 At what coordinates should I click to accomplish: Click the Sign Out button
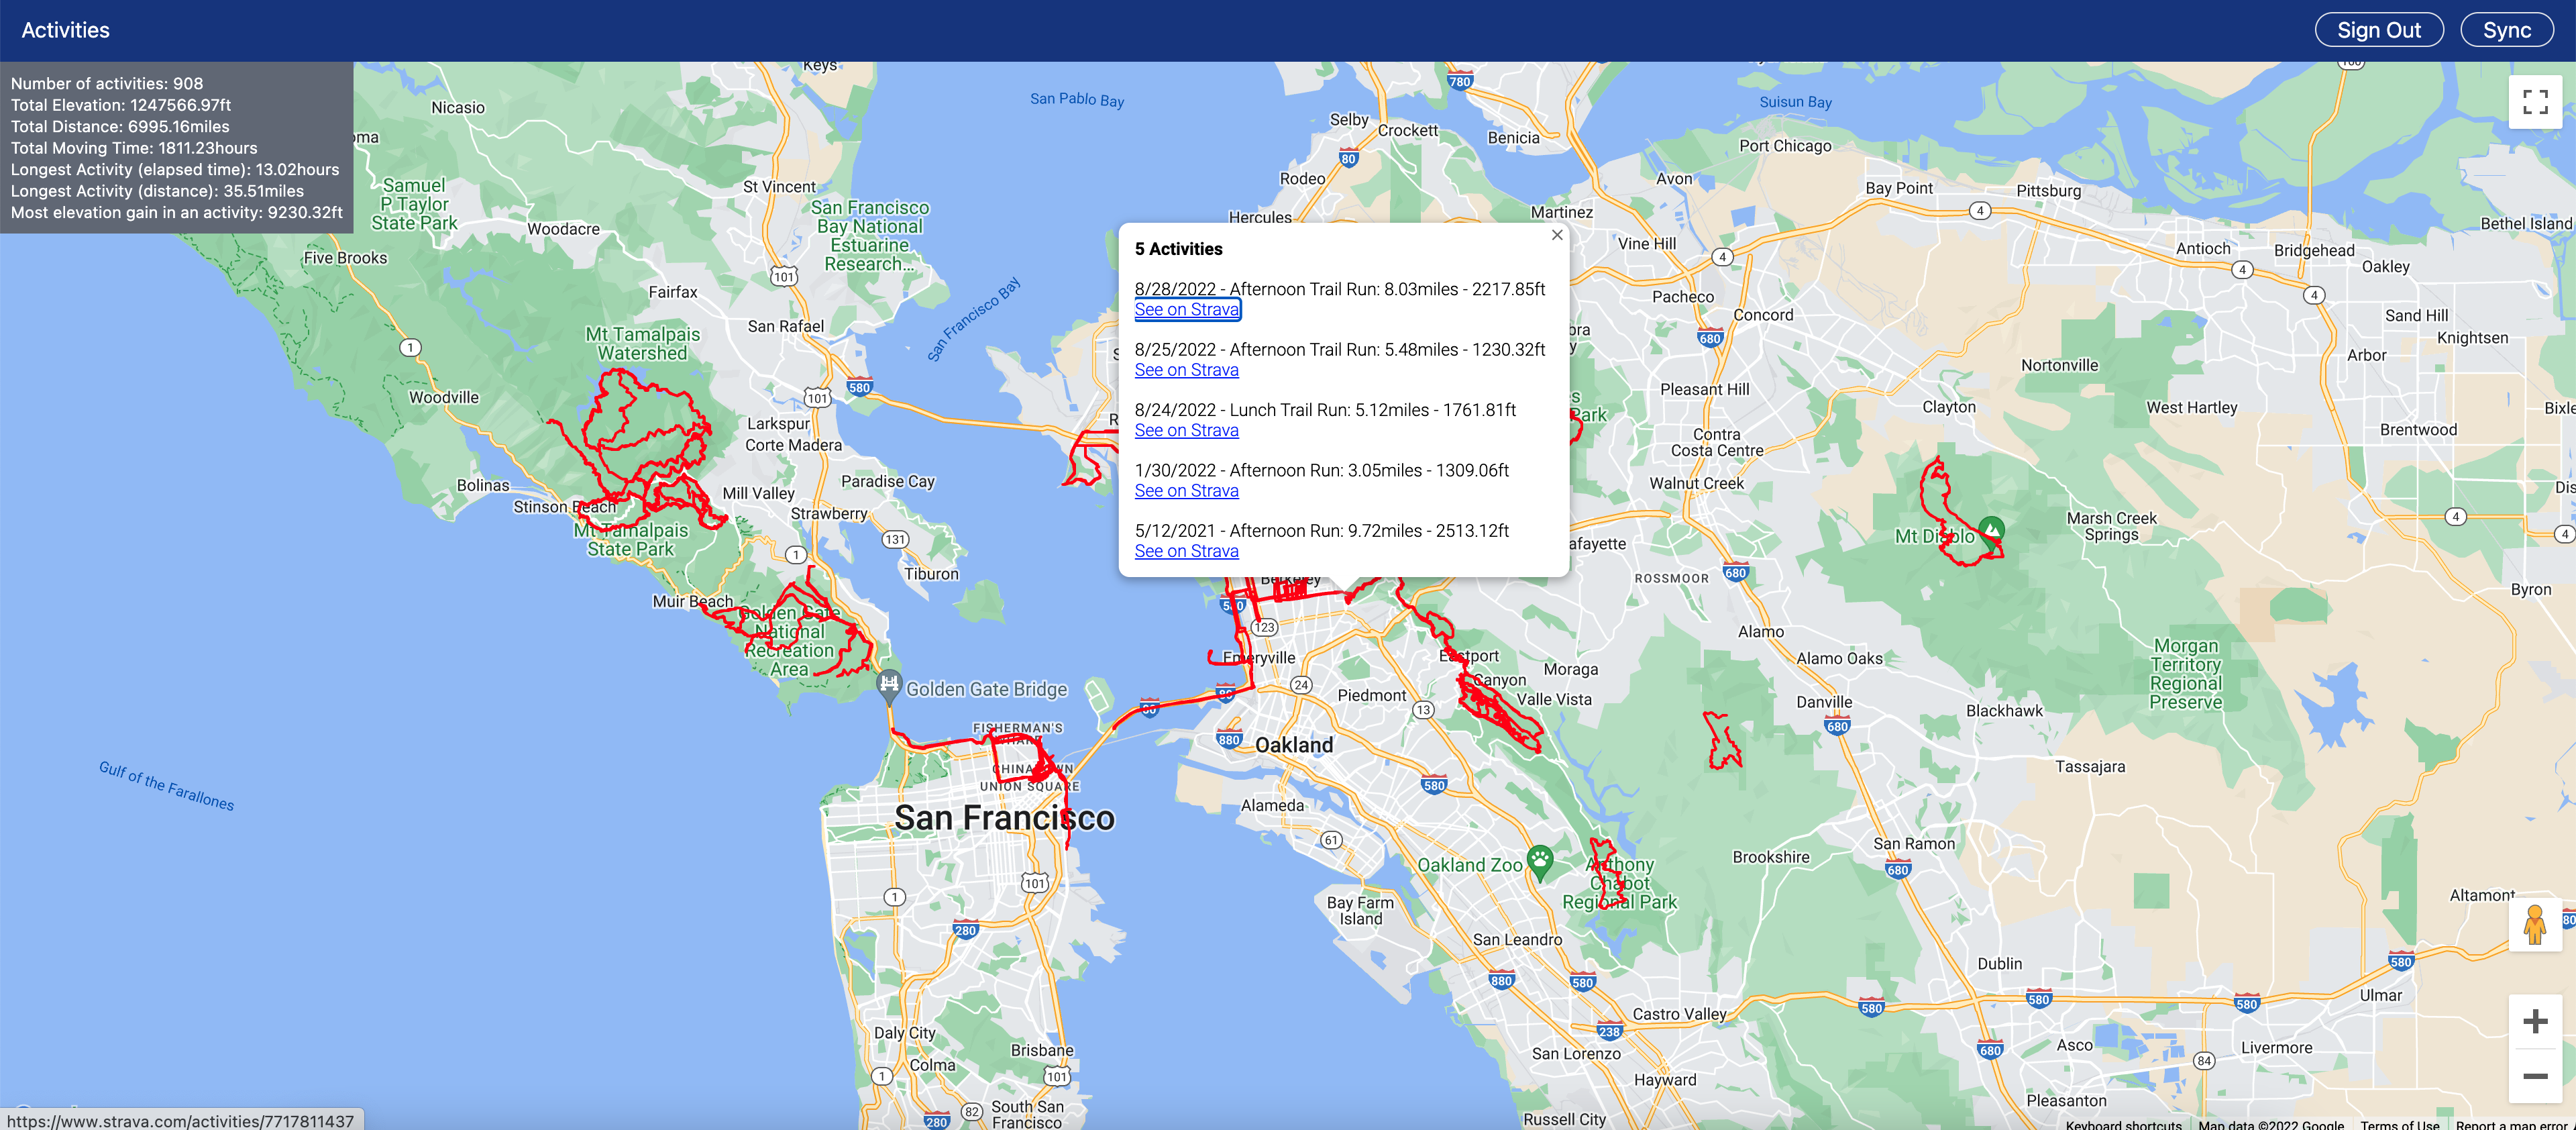[x=2379, y=29]
